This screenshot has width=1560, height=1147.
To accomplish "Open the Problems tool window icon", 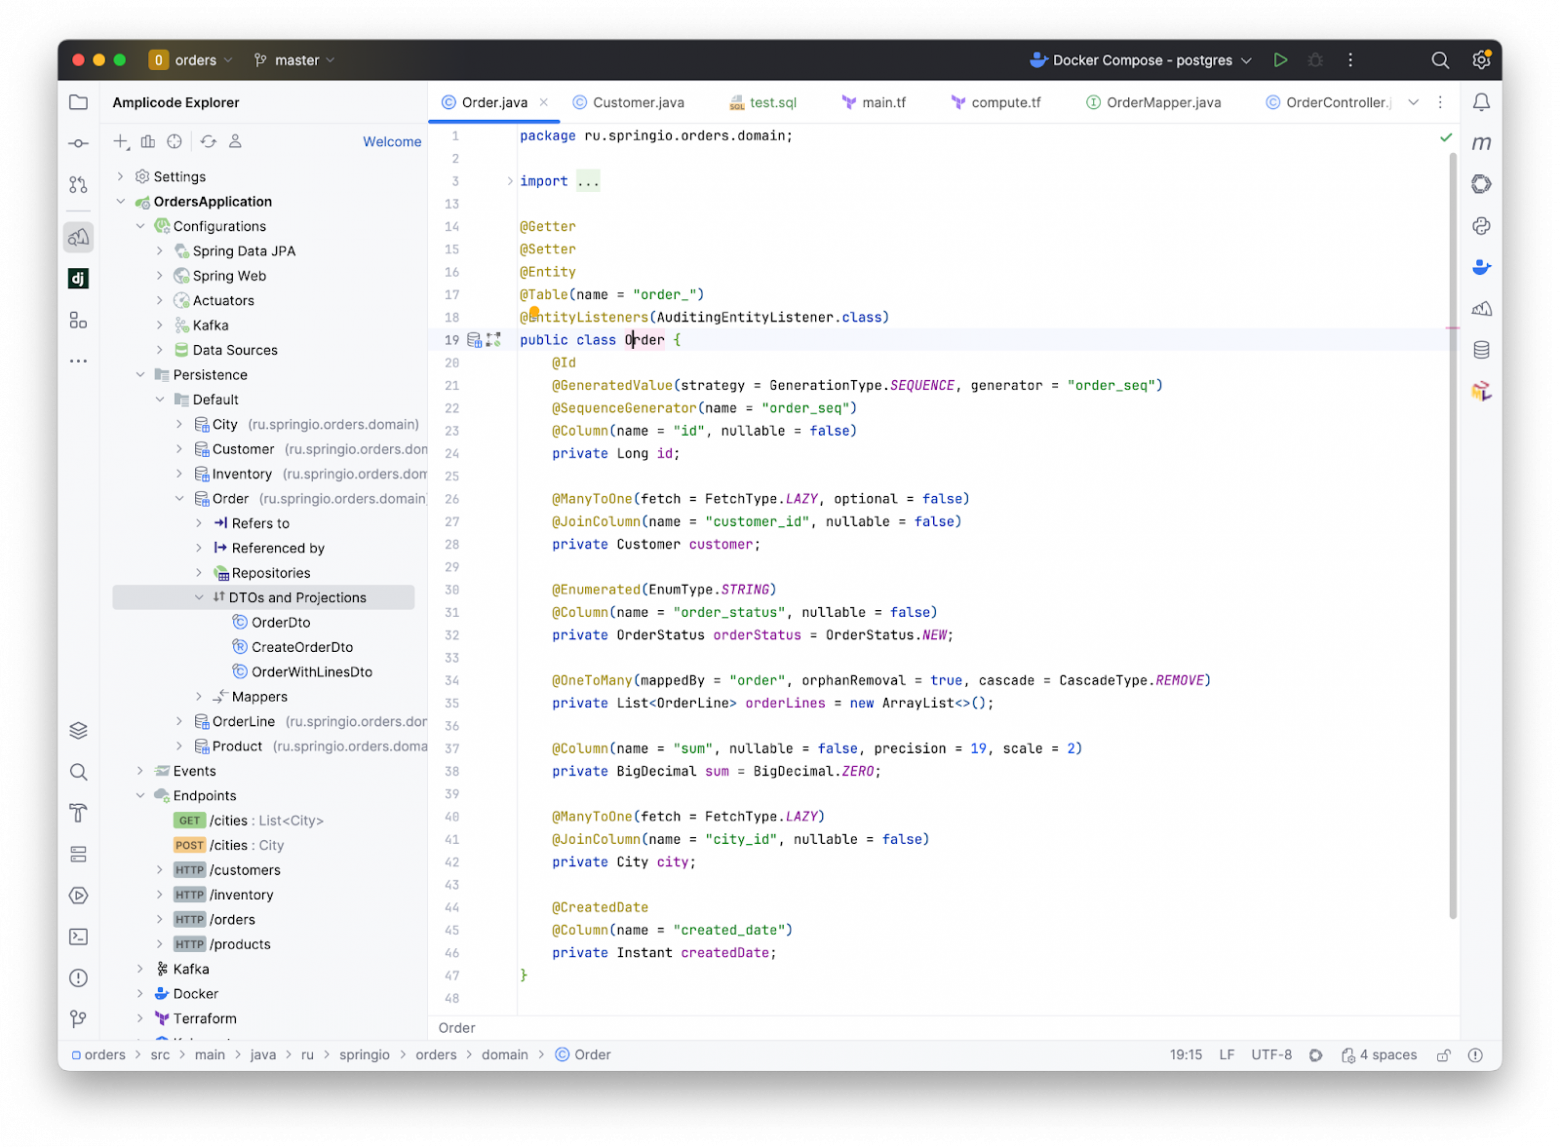I will click(x=78, y=978).
